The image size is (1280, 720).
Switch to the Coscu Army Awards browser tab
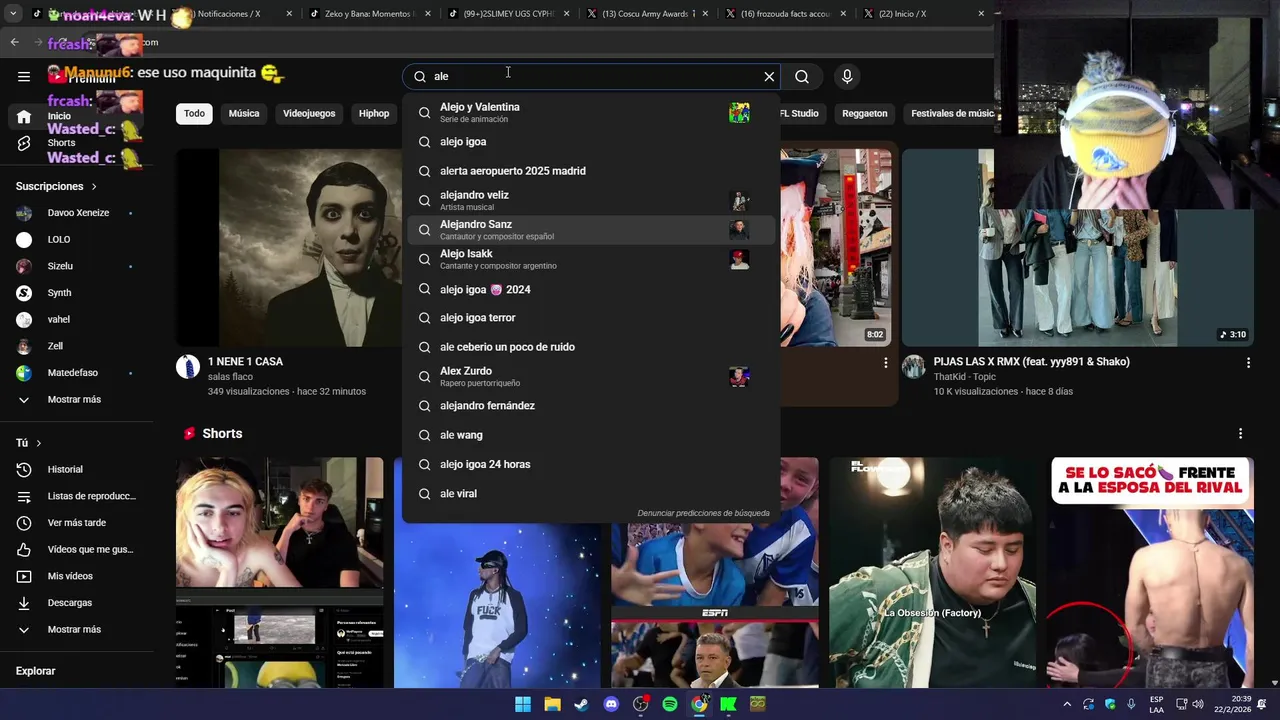point(647,14)
